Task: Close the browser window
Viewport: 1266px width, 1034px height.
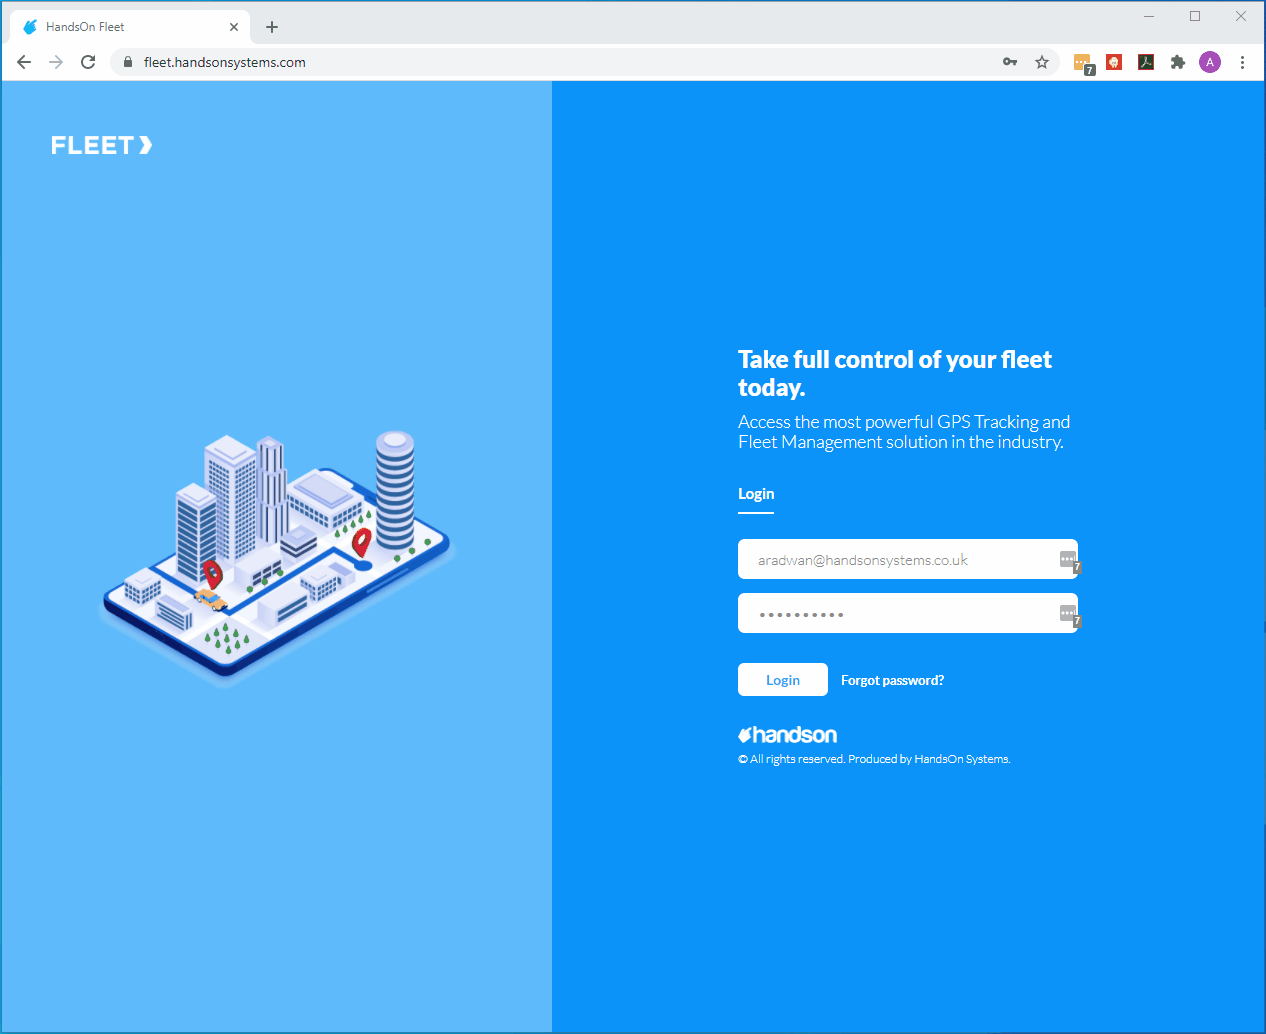Action: point(1241,16)
